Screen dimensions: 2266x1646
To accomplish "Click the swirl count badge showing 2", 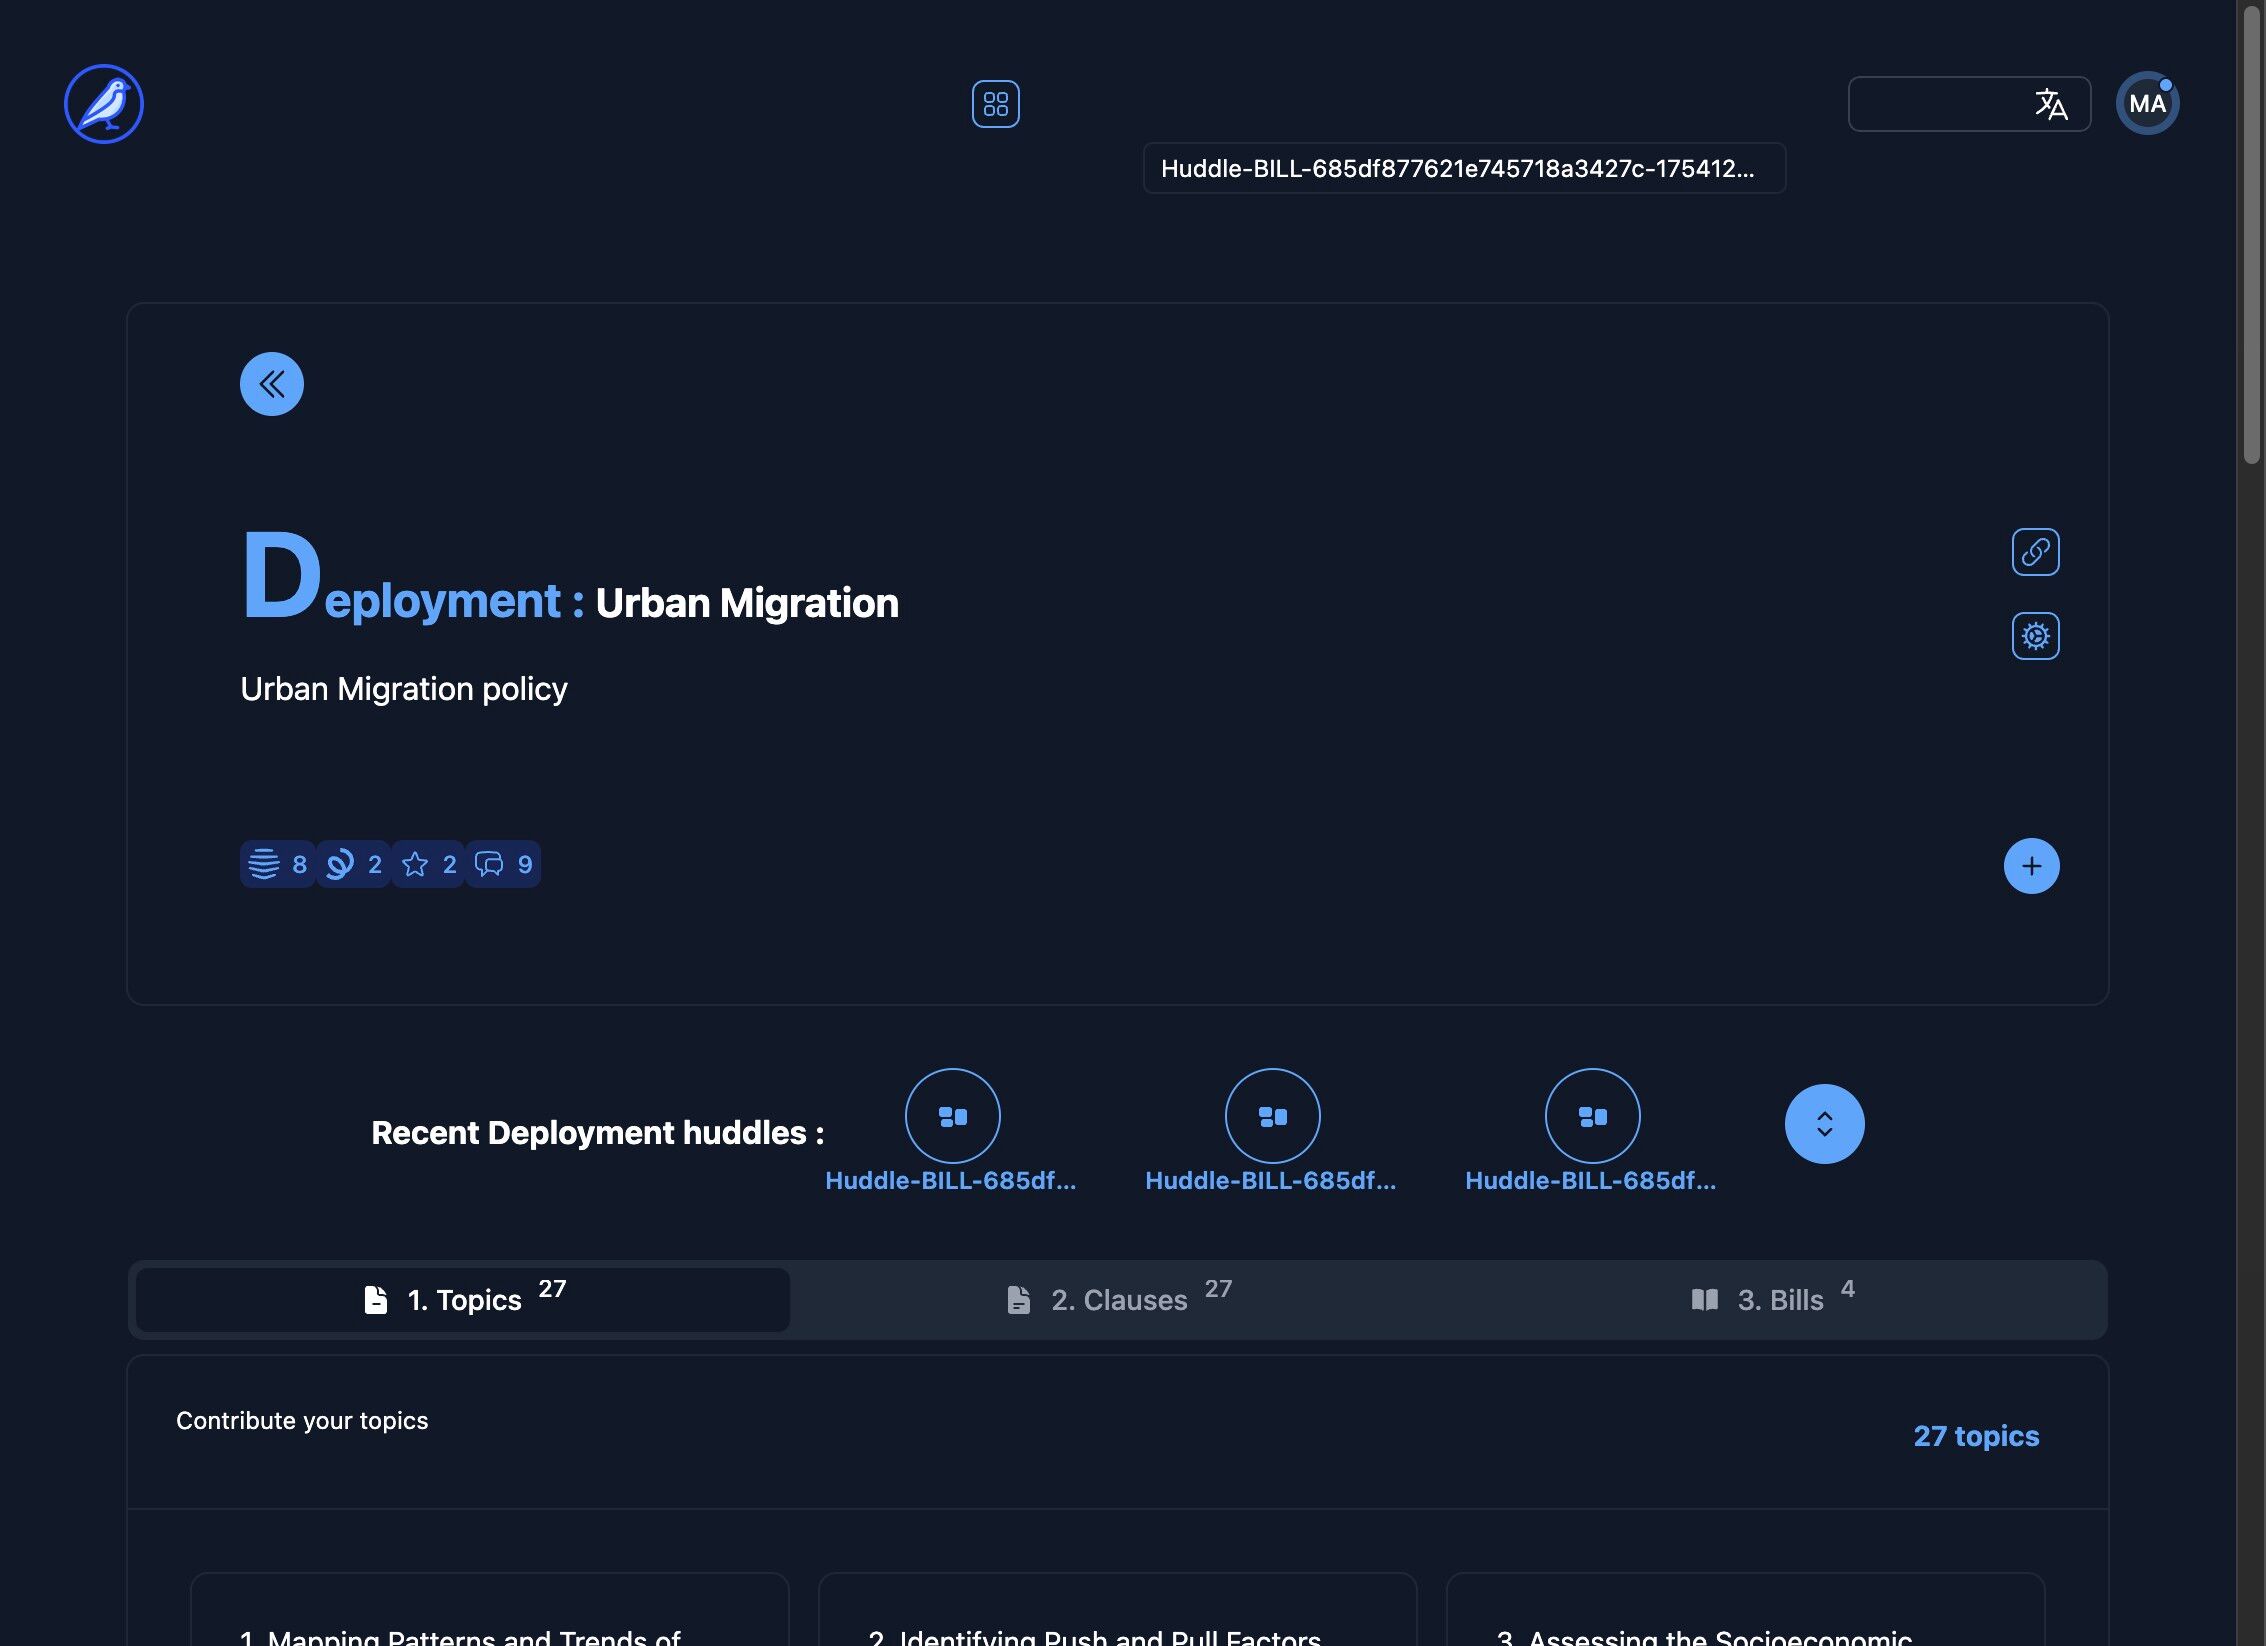I will click(x=353, y=864).
